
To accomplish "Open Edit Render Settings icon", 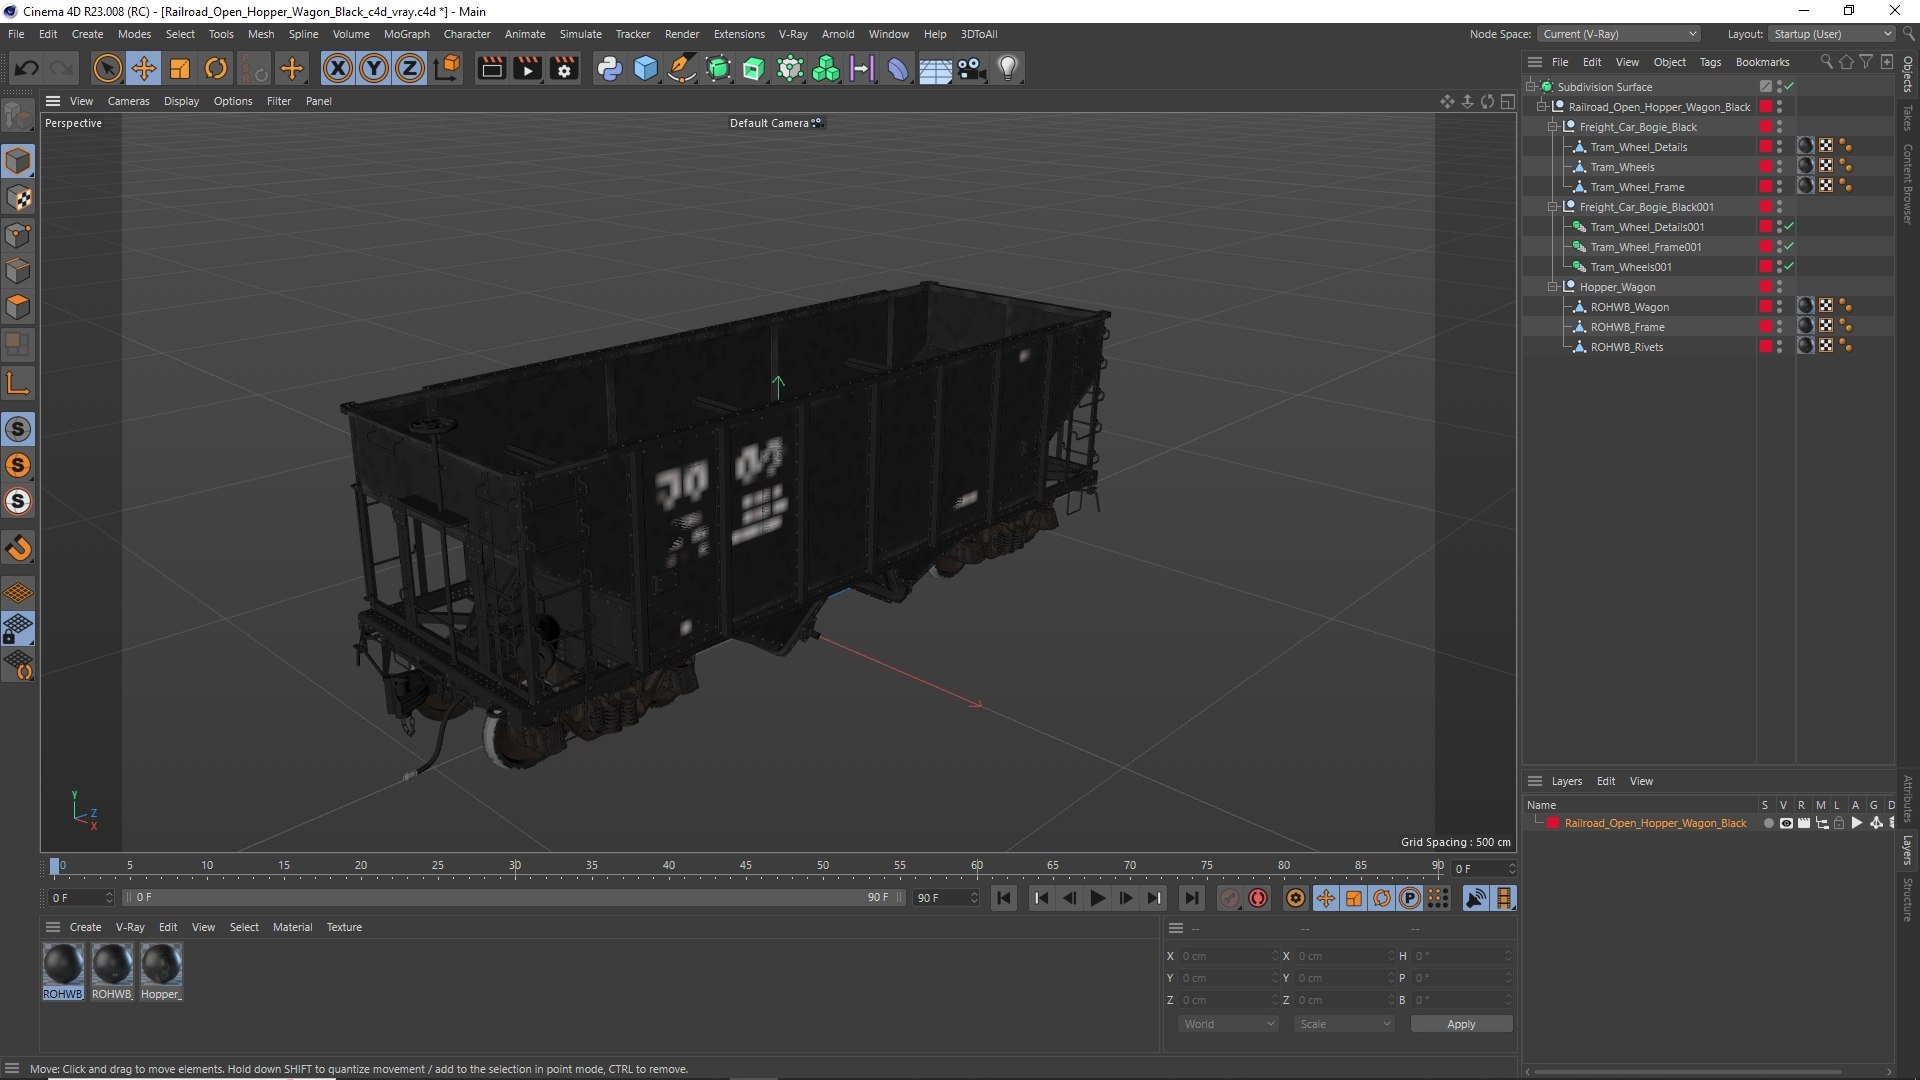I will (x=564, y=68).
